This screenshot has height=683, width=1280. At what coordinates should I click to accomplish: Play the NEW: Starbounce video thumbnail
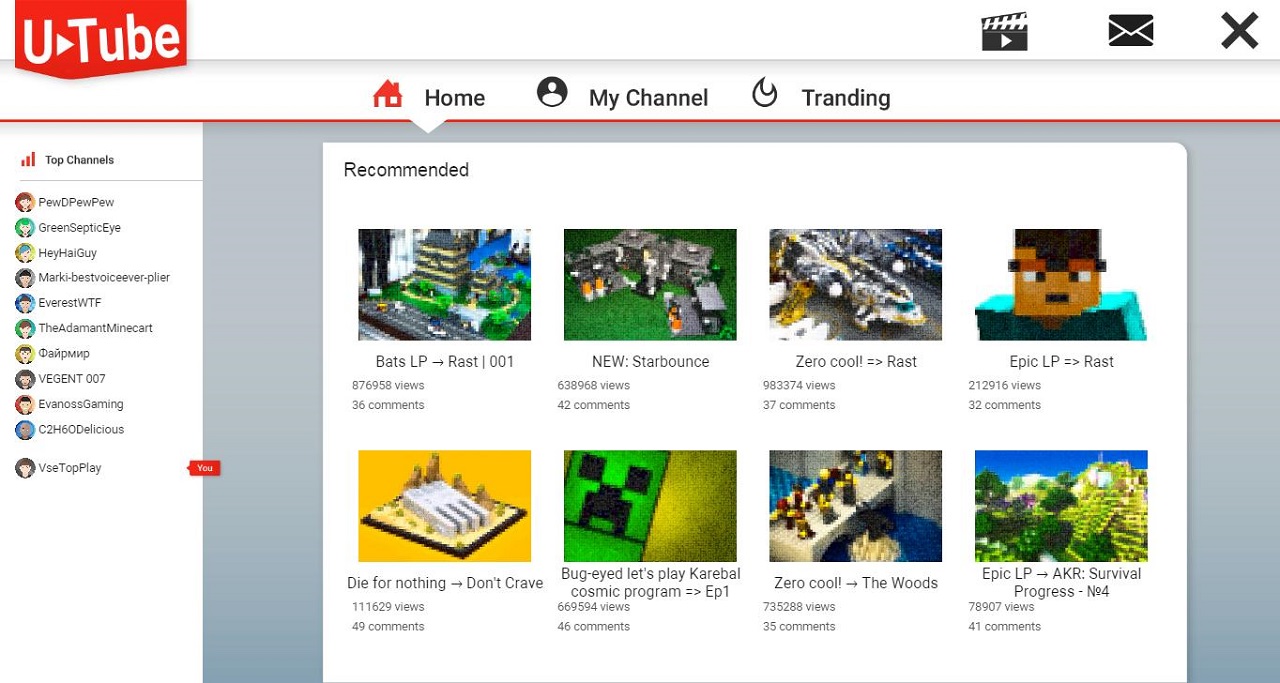(650, 285)
